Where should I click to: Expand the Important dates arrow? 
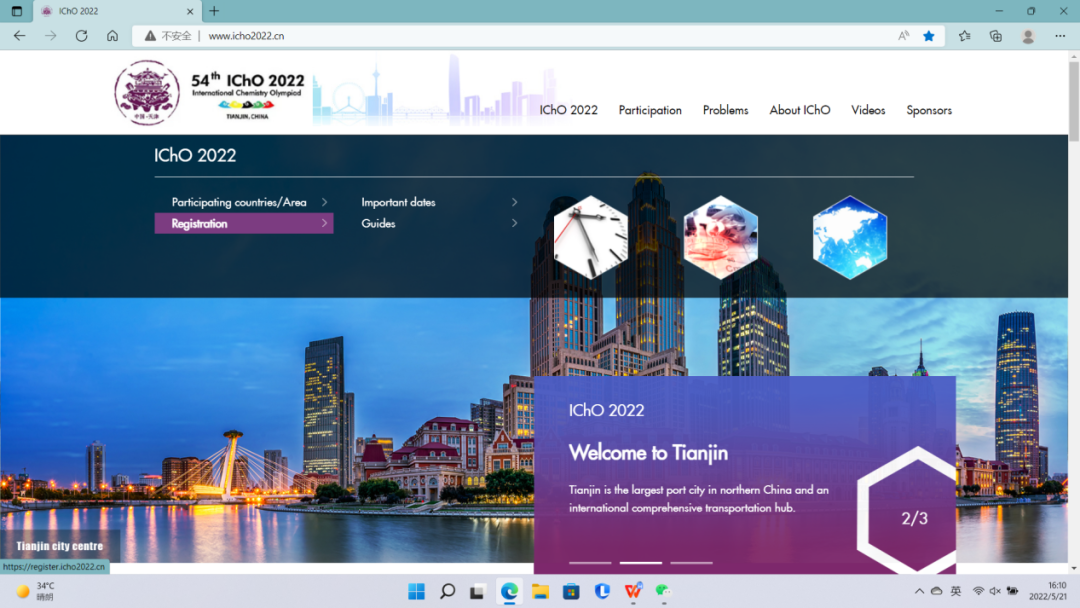514,202
